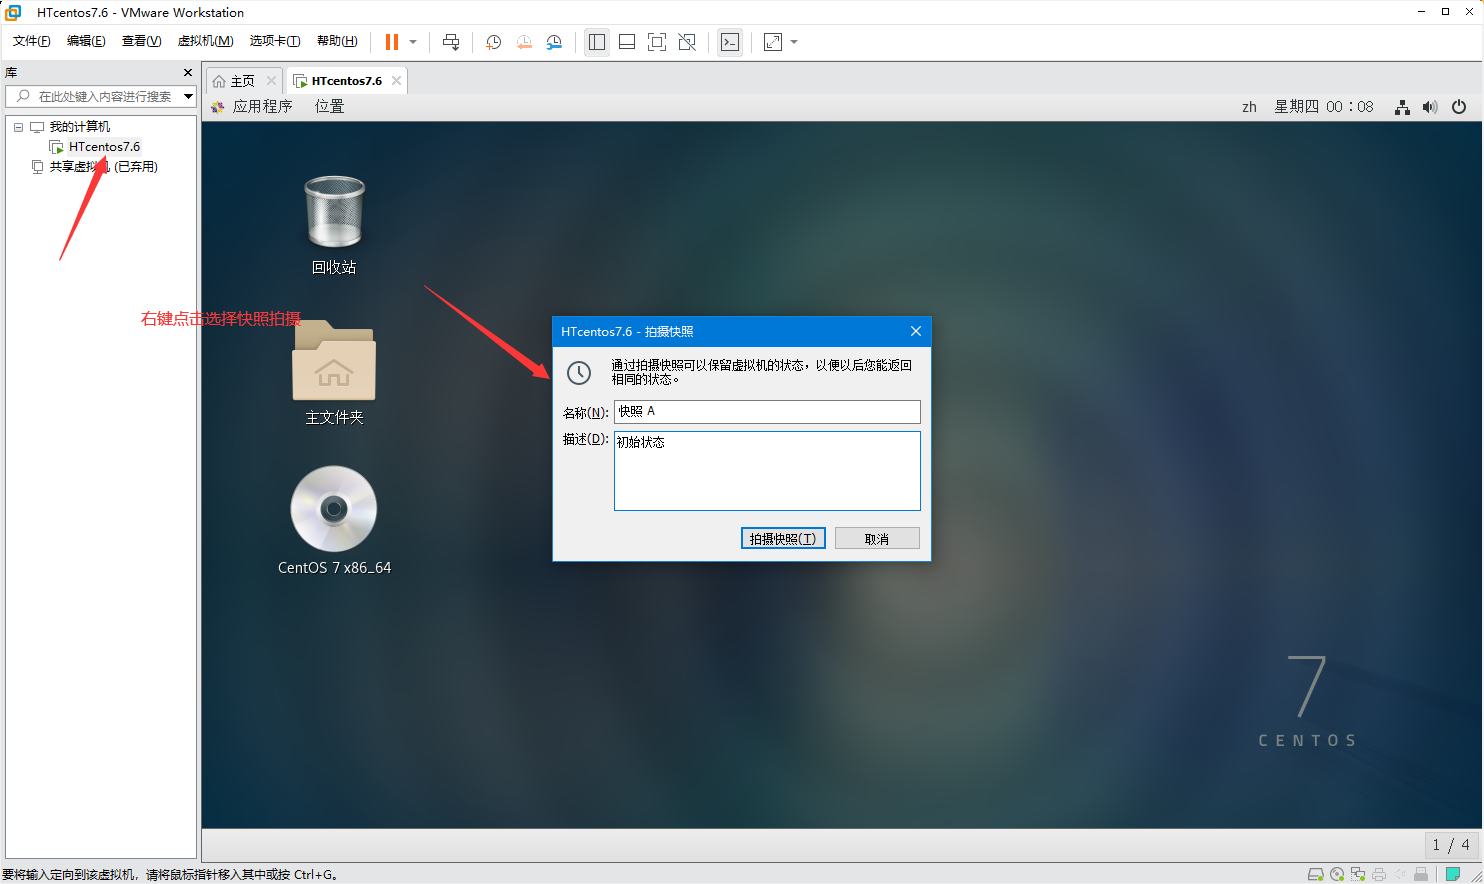1484x884 pixels.
Task: Click the volume icon in CentOS top bar
Action: click(x=1430, y=107)
